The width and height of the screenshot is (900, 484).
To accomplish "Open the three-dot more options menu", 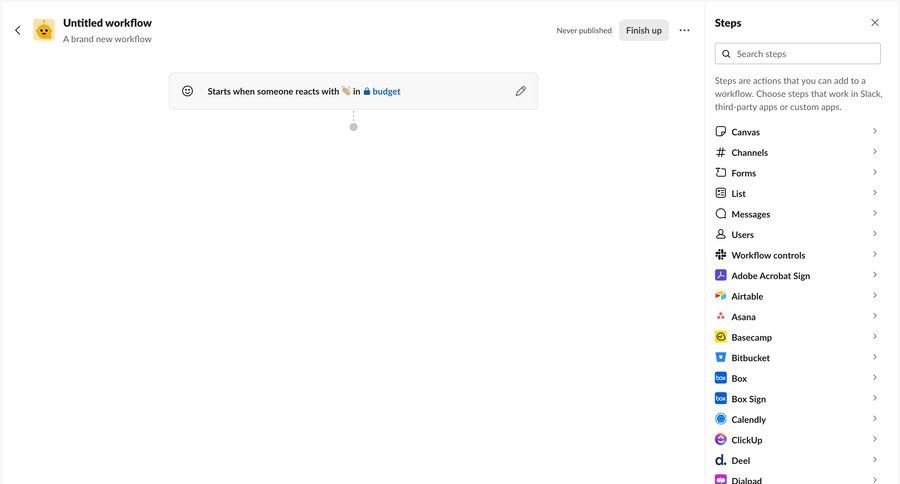I will (x=684, y=30).
